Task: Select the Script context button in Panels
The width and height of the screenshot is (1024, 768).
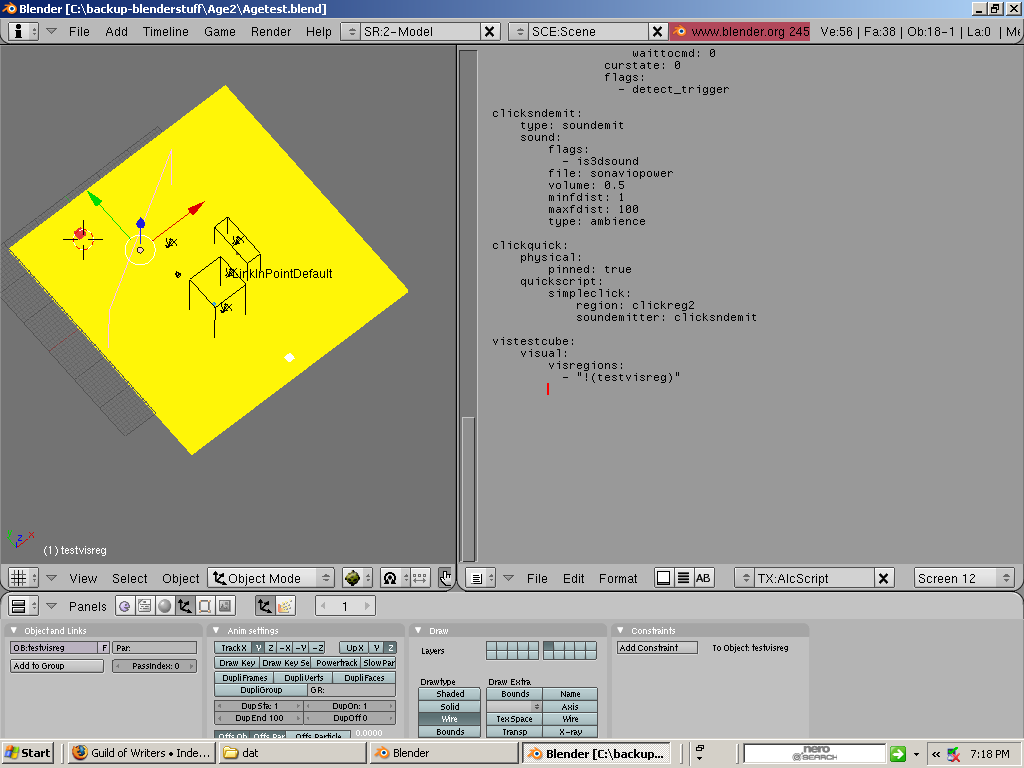Action: [145, 606]
